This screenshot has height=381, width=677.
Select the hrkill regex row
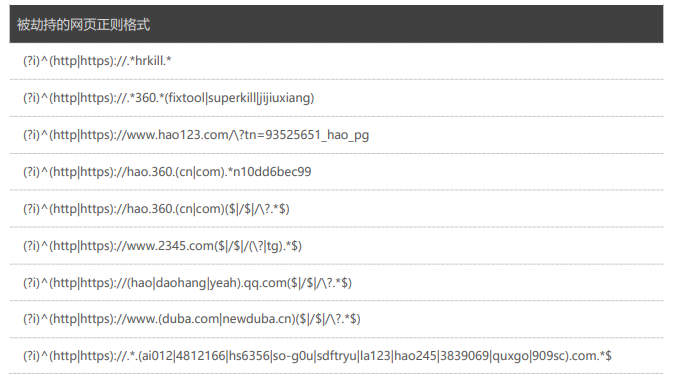pos(336,61)
